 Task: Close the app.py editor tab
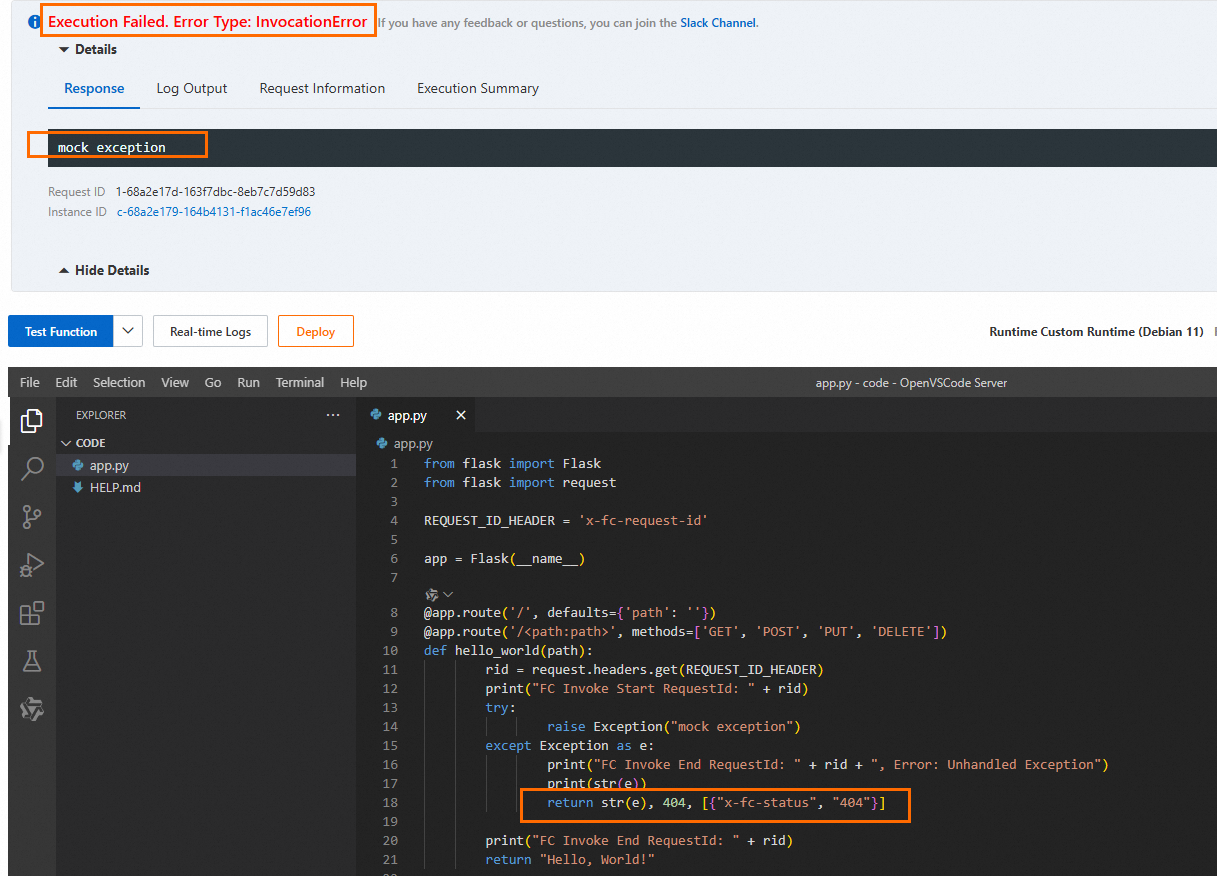tap(461, 415)
